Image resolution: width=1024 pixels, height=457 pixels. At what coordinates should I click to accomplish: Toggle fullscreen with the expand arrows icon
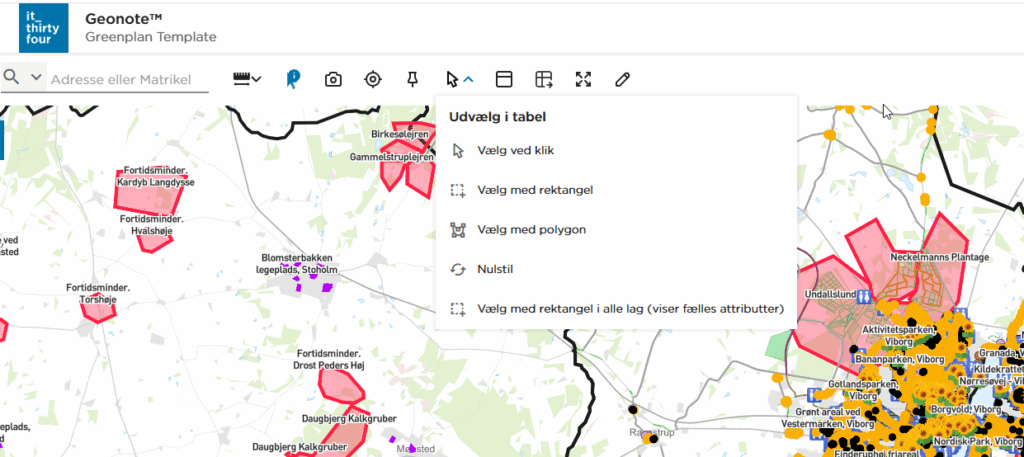(x=584, y=79)
